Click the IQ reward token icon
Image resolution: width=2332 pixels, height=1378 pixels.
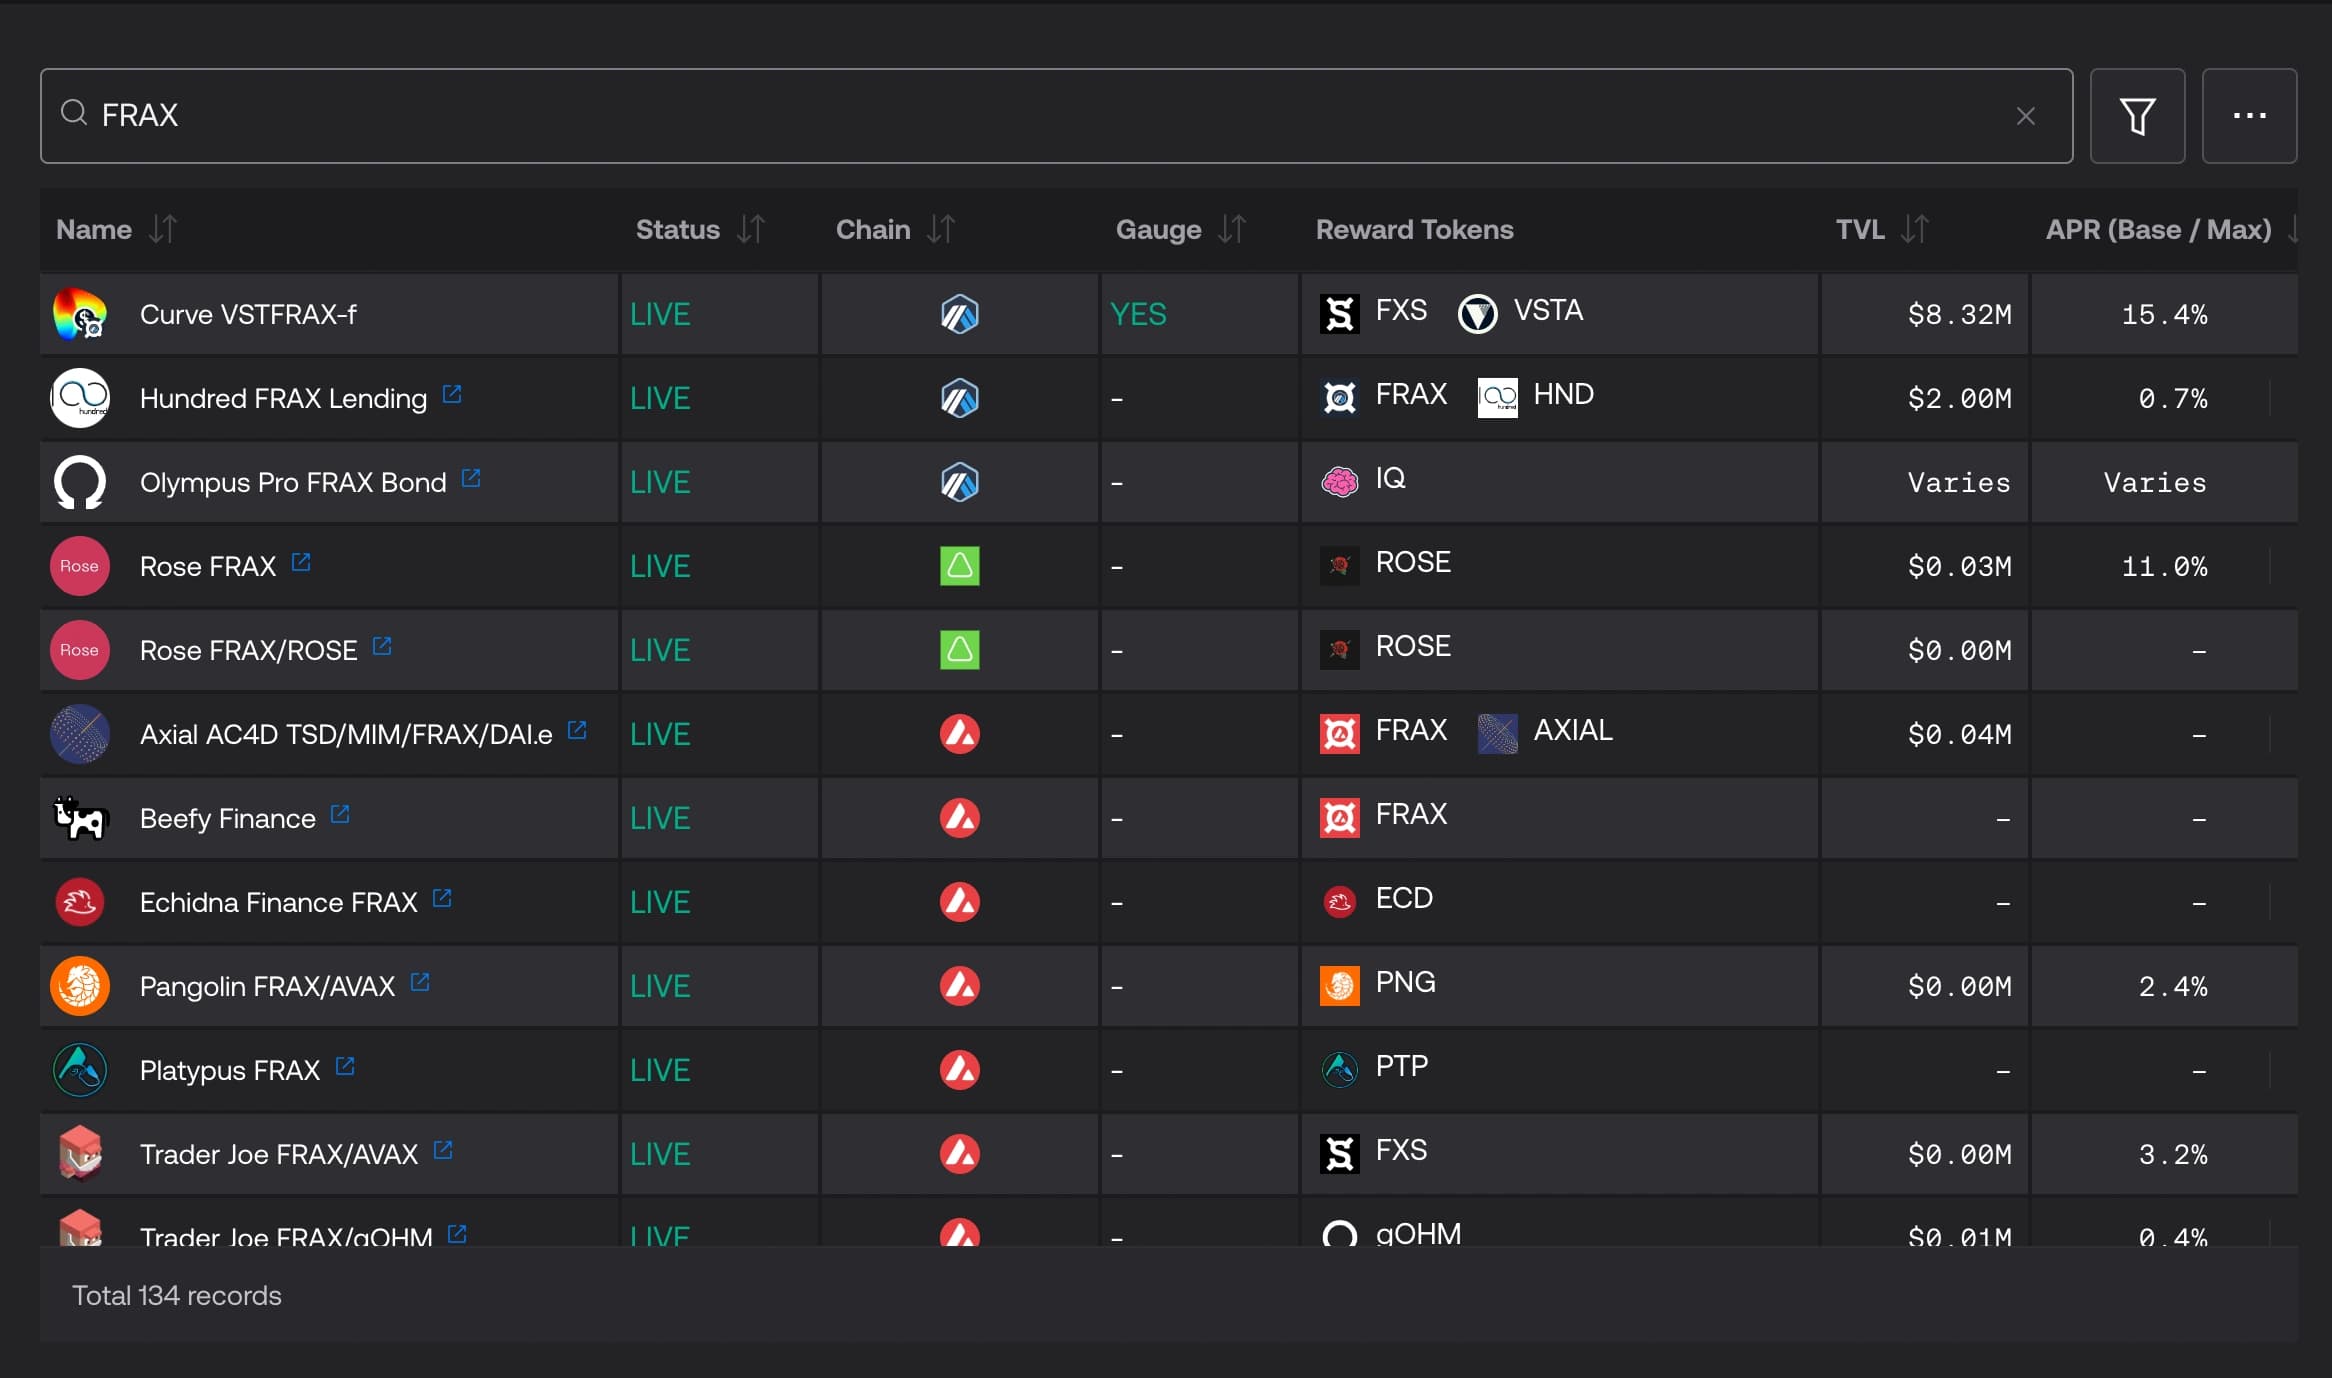click(x=1340, y=482)
